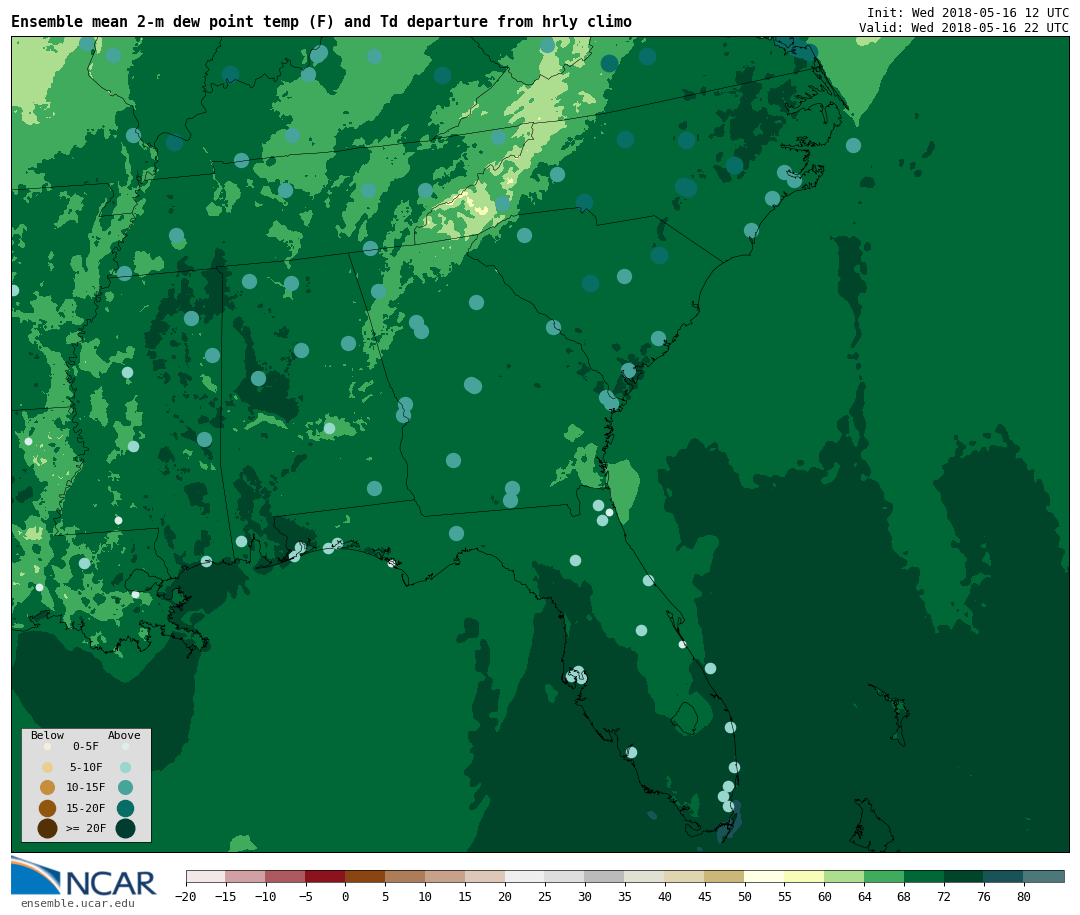1080x915 pixels.
Task: Click the 'Valid: Wed 2018-05-16 22 UTC' text
Action: tap(964, 28)
